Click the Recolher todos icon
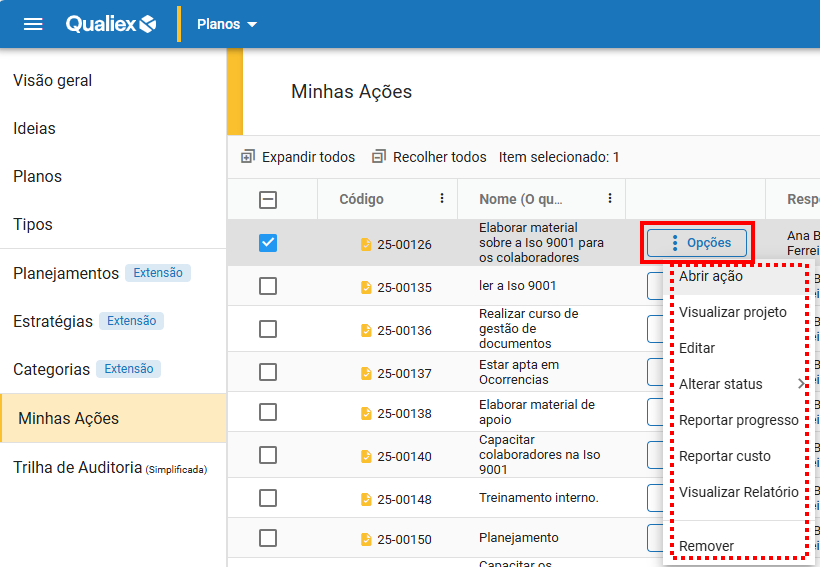The width and height of the screenshot is (820, 567). pos(379,157)
